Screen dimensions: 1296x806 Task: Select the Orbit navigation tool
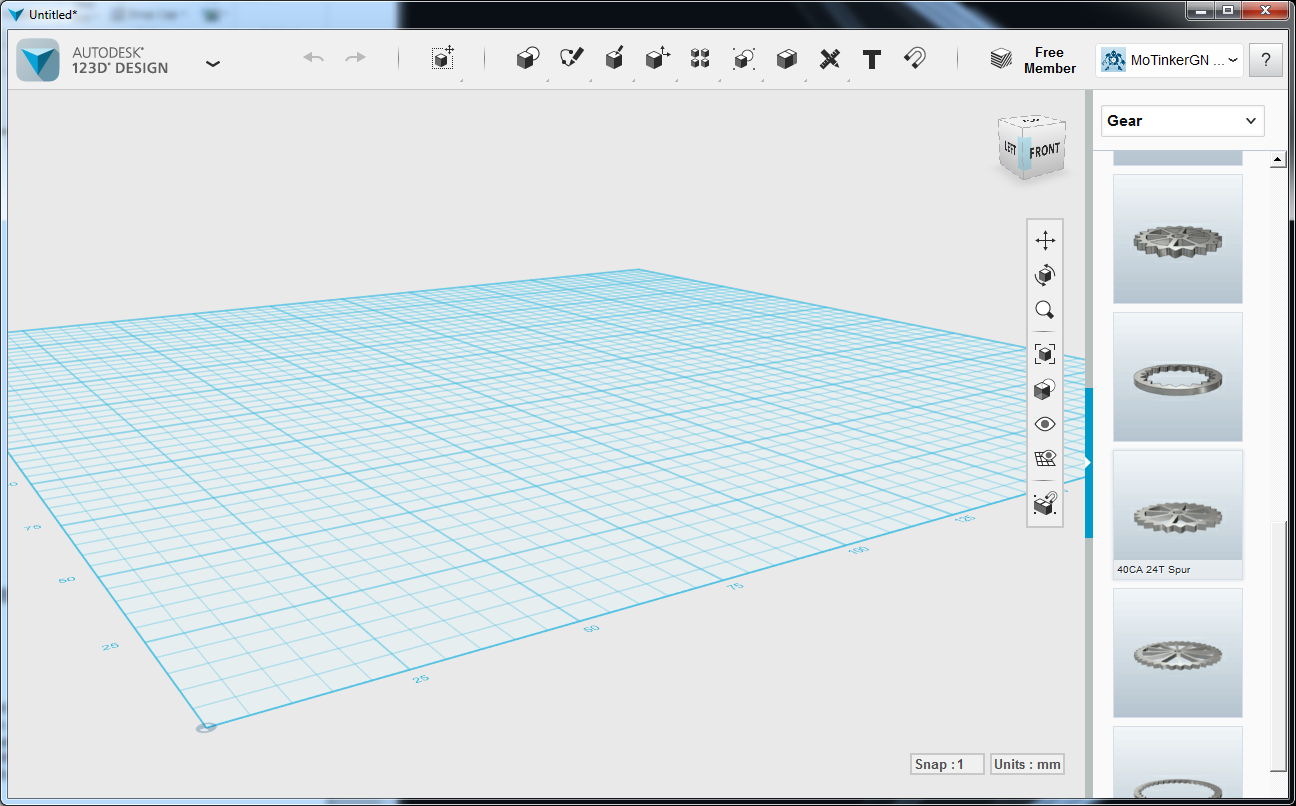[x=1045, y=275]
